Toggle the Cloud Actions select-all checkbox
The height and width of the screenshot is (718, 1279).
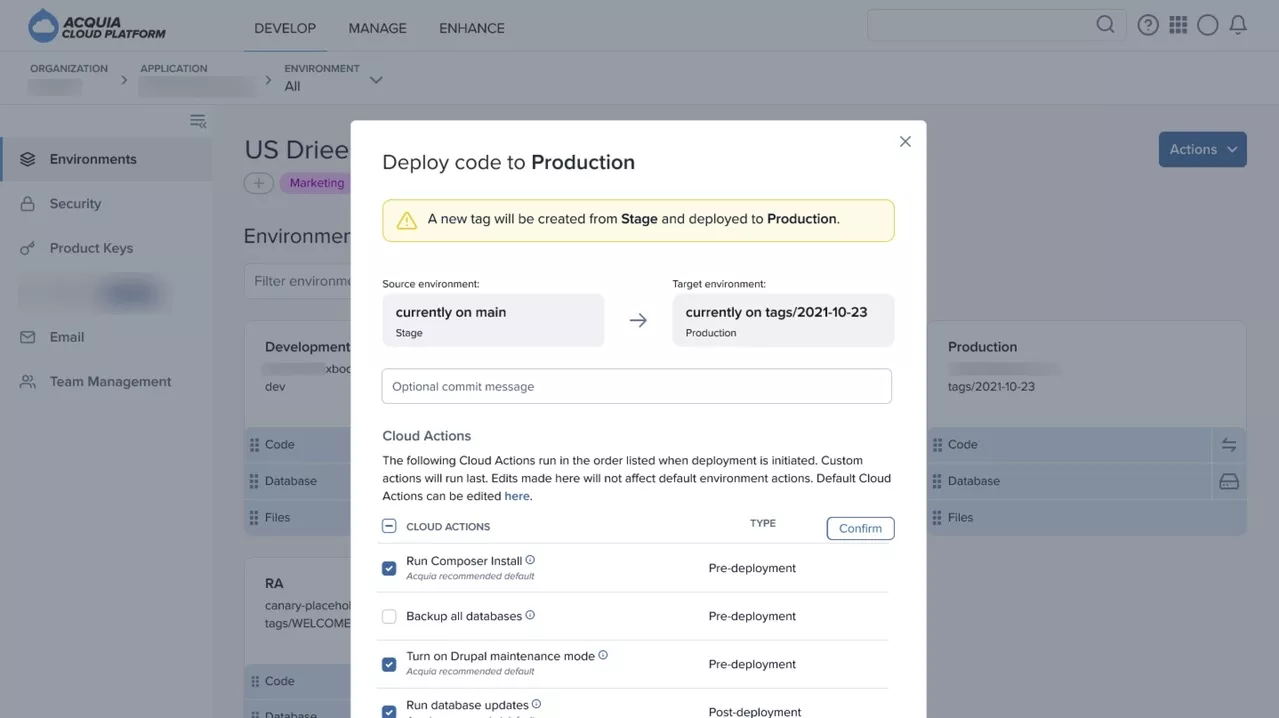tap(389, 526)
